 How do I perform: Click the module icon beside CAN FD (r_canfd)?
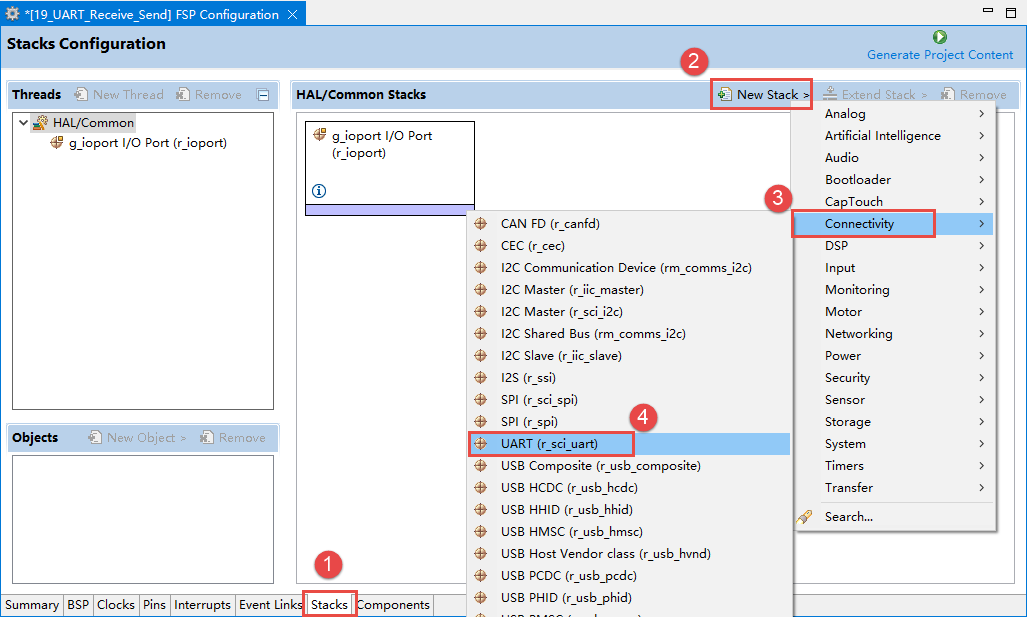(481, 223)
